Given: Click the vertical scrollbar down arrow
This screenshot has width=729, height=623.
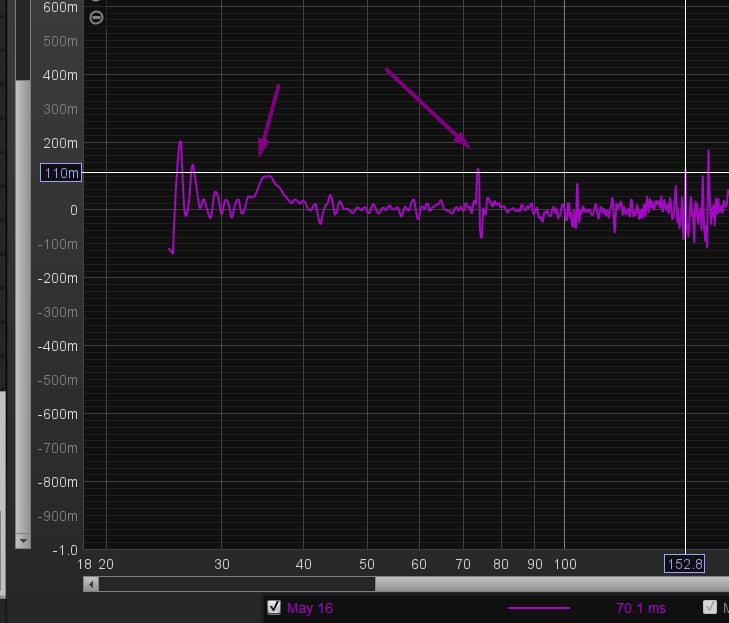Looking at the screenshot, I should (x=23, y=541).
